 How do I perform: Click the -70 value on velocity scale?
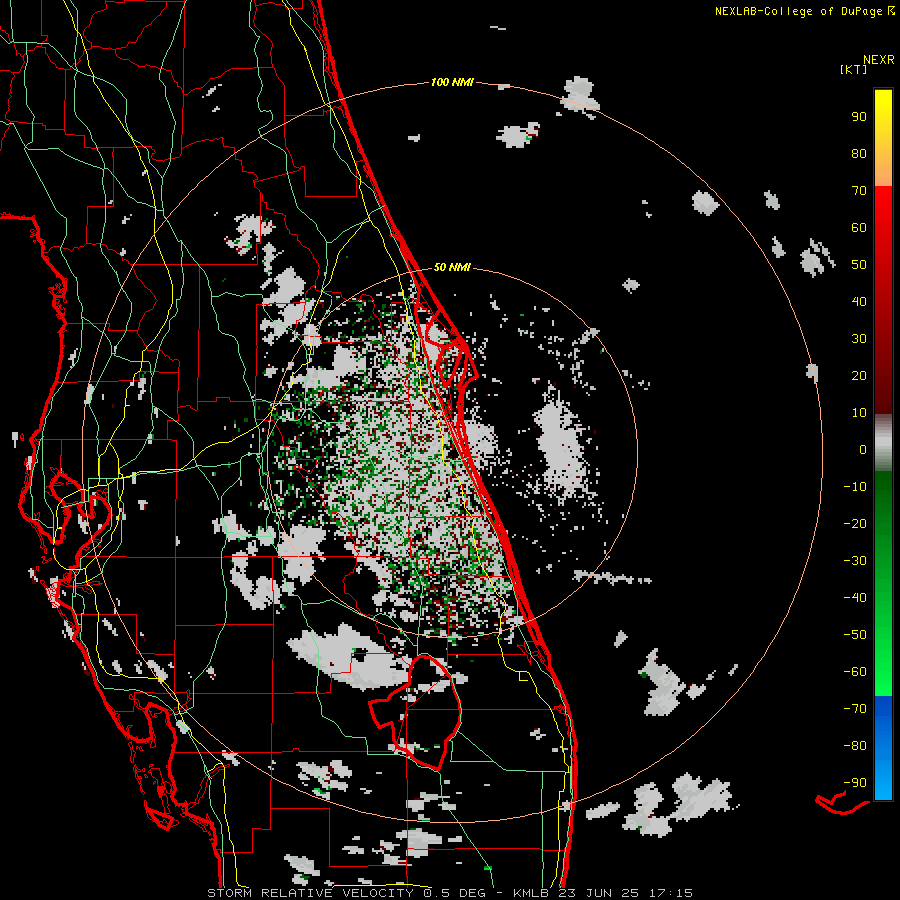tap(855, 709)
